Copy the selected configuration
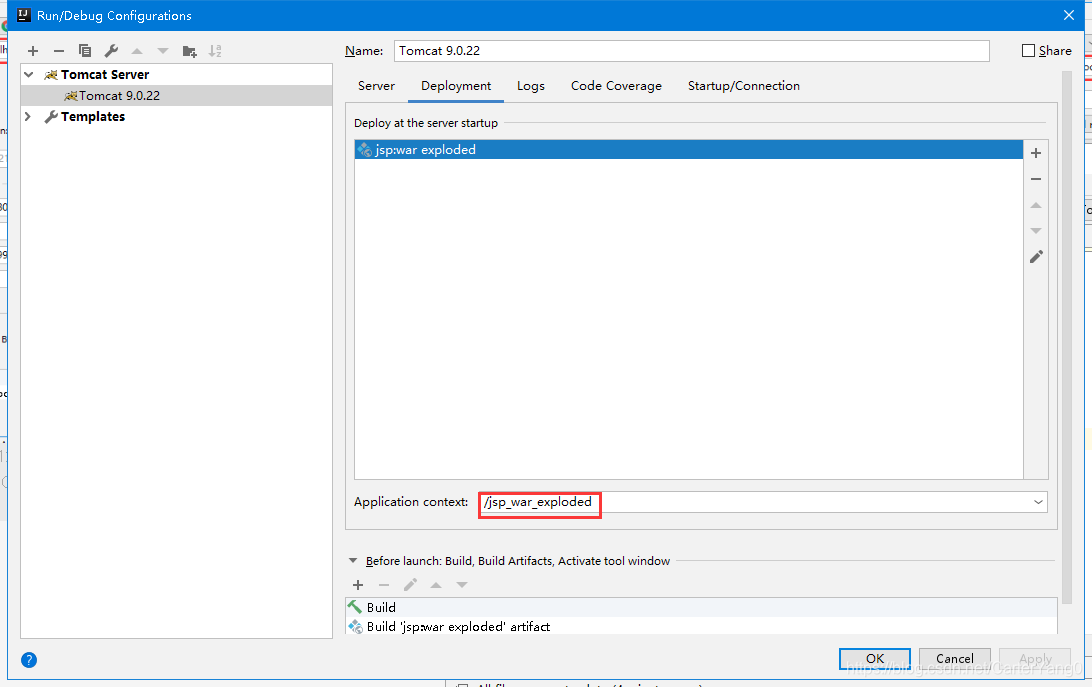1092x687 pixels. point(85,51)
